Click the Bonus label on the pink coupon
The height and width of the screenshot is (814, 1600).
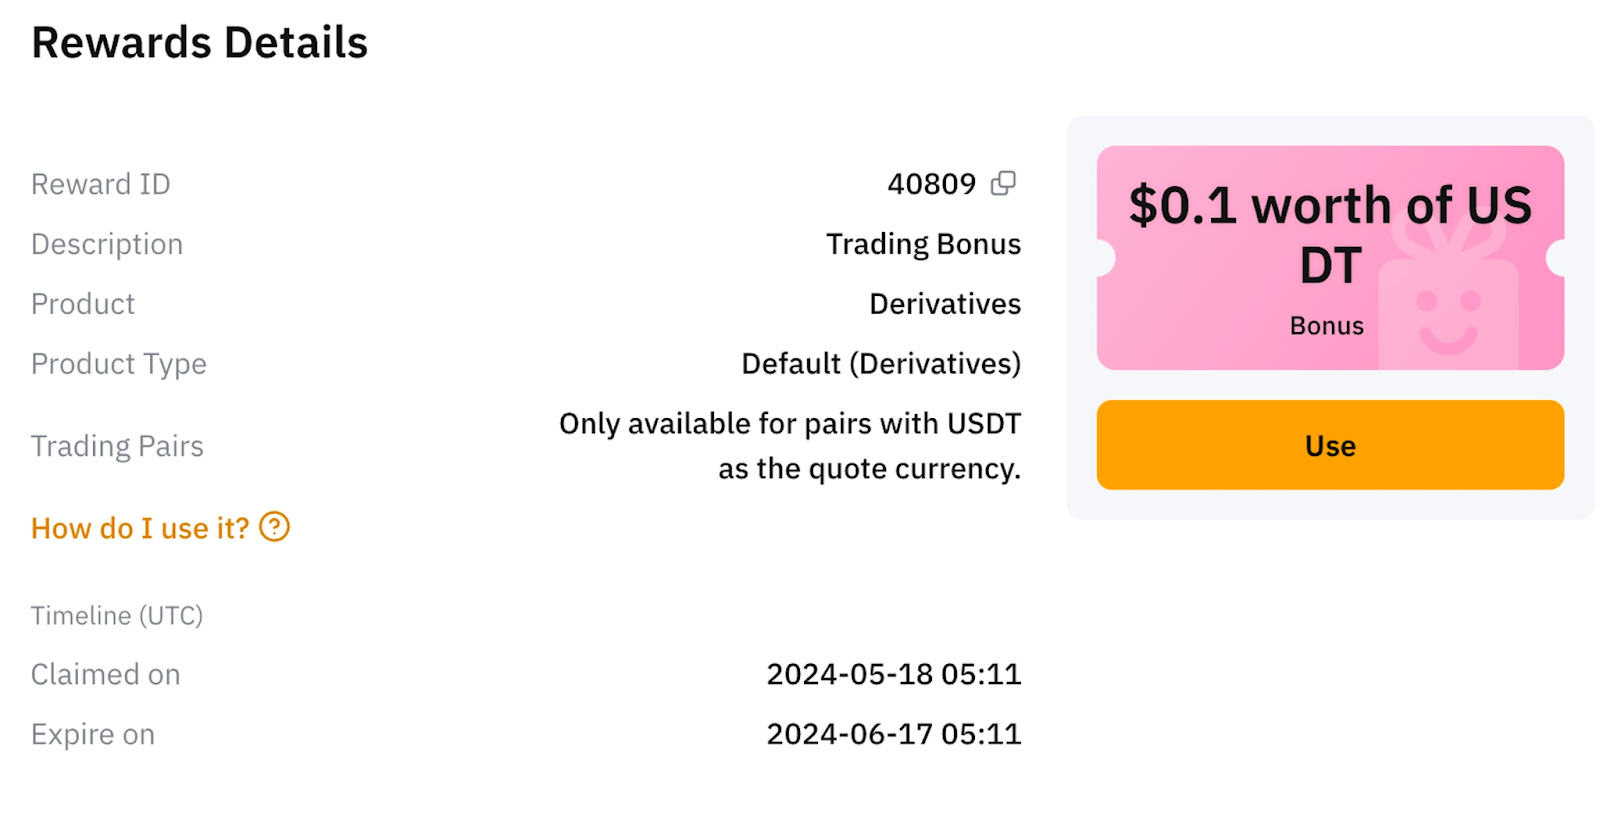1326,326
